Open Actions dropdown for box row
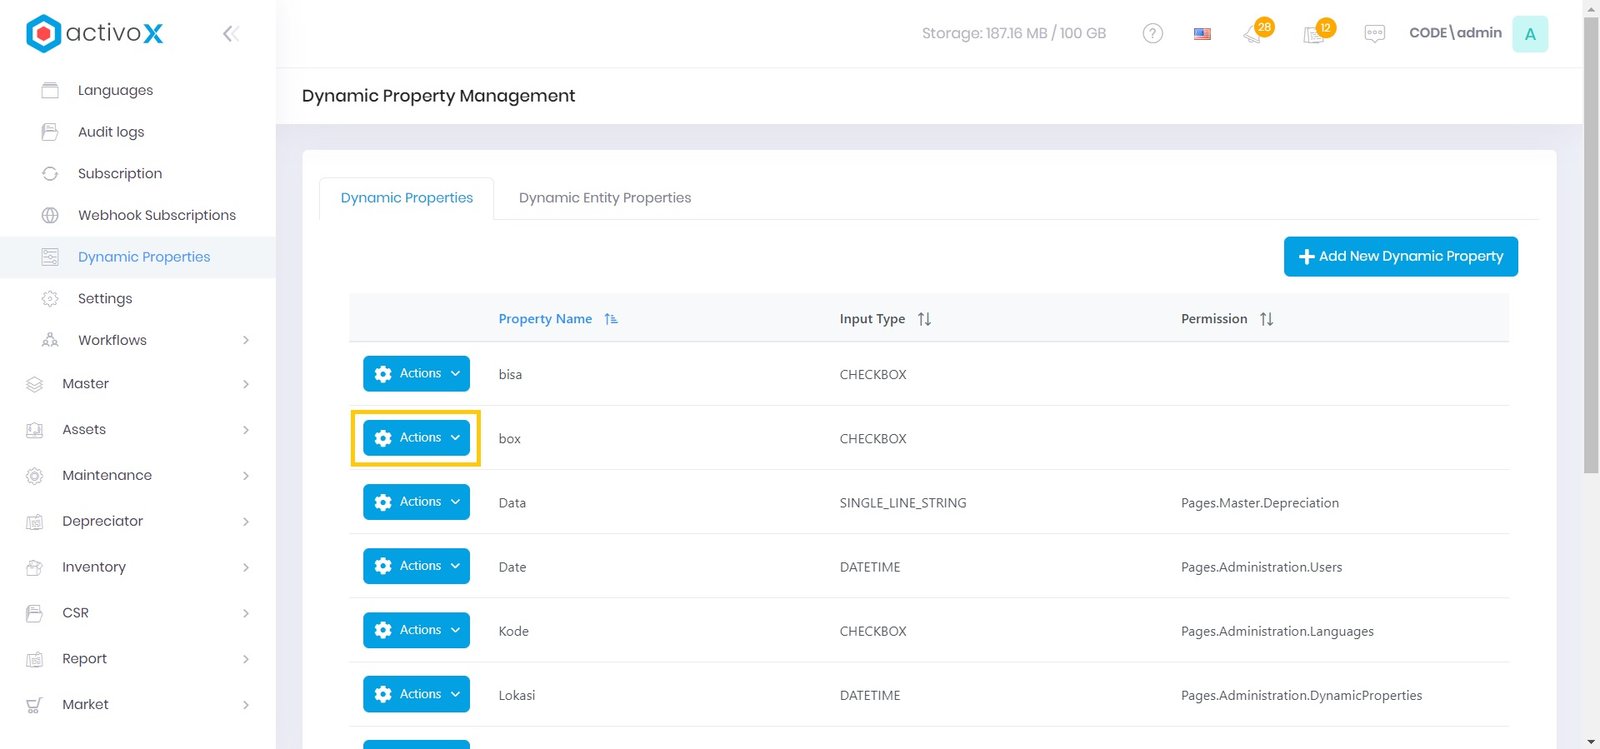The image size is (1600, 749). (416, 438)
